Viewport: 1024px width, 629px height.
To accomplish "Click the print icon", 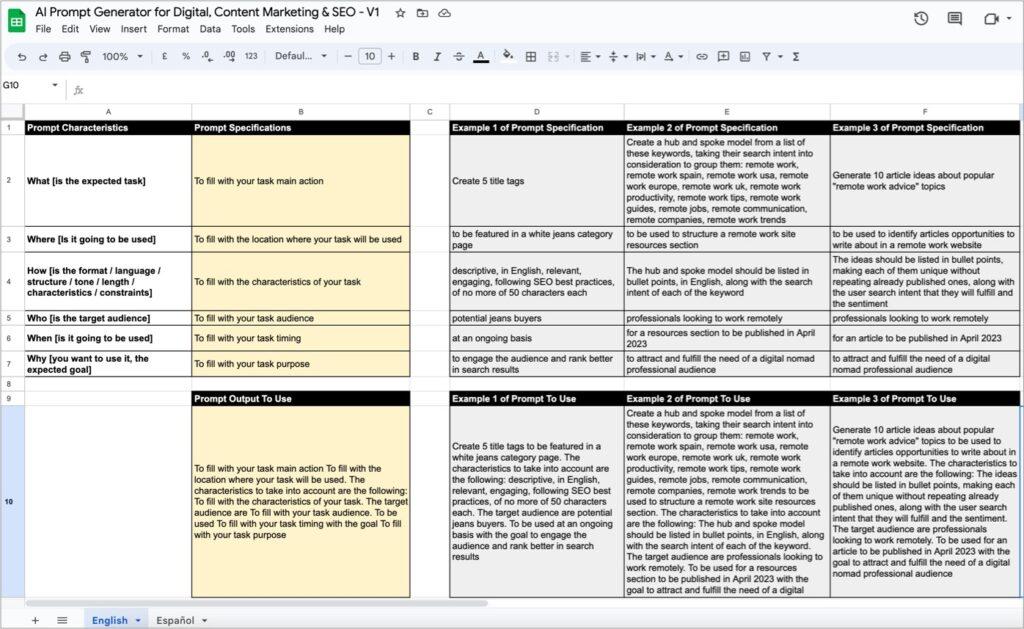I will pyautogui.click(x=64, y=57).
